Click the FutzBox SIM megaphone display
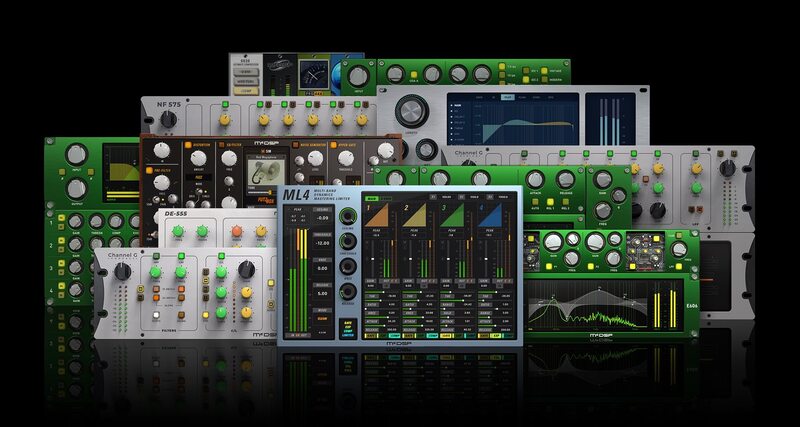The width and height of the screenshot is (800, 427). [265, 174]
